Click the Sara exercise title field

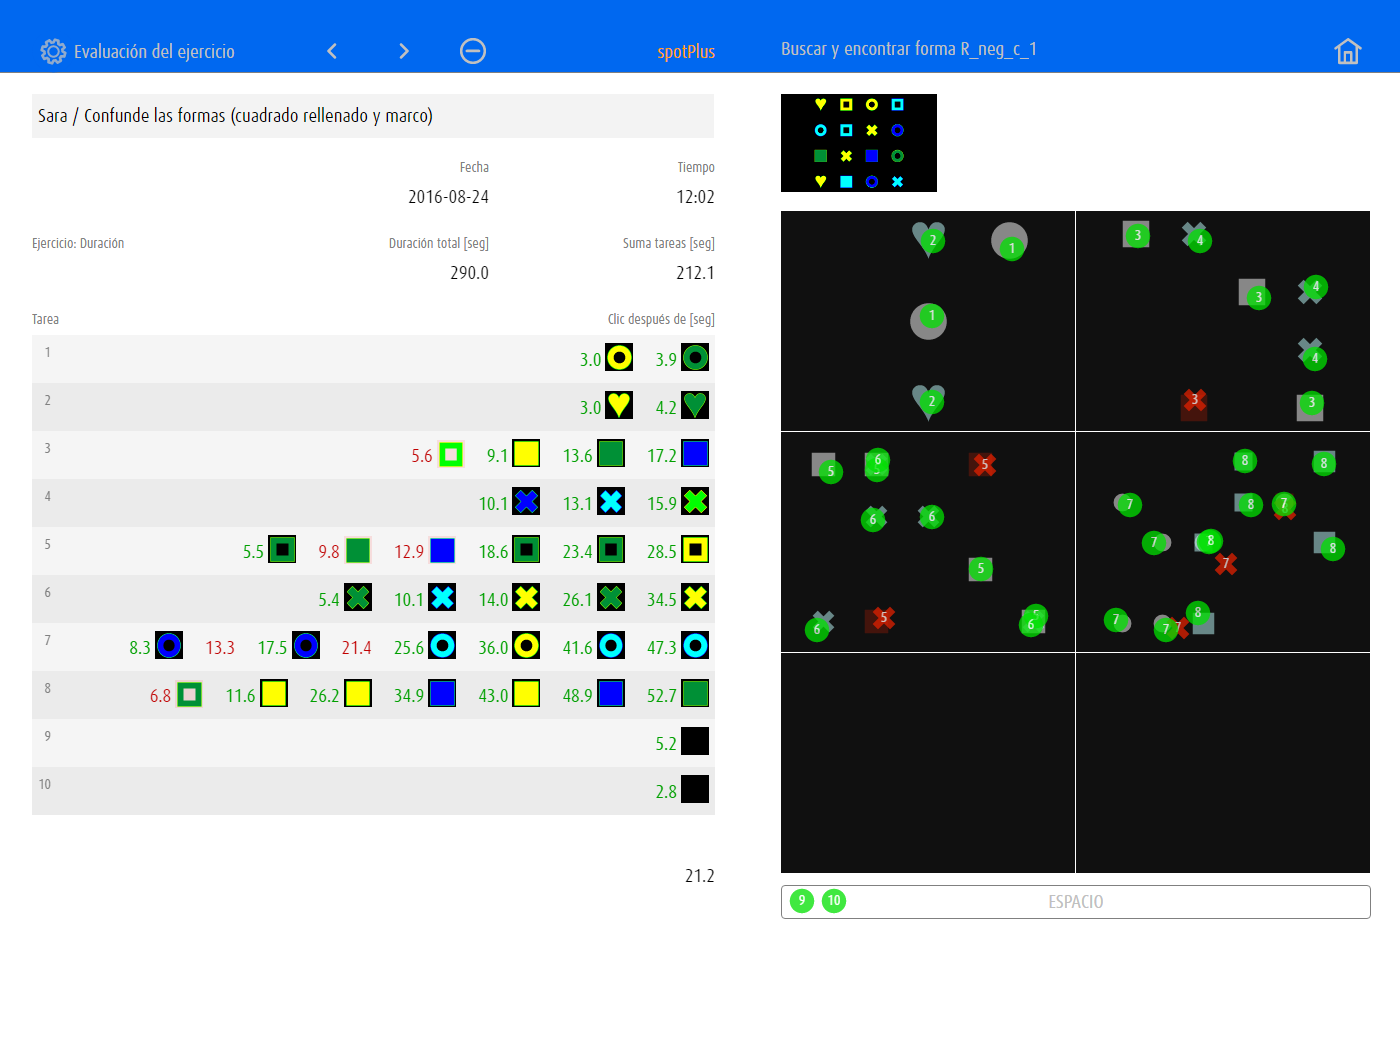tap(372, 116)
